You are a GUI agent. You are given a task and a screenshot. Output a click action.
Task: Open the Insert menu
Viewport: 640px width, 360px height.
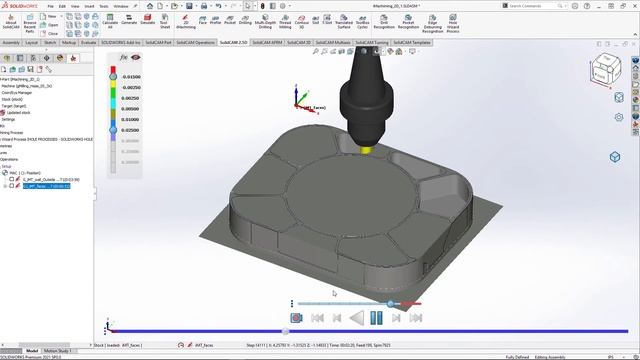click(89, 6)
